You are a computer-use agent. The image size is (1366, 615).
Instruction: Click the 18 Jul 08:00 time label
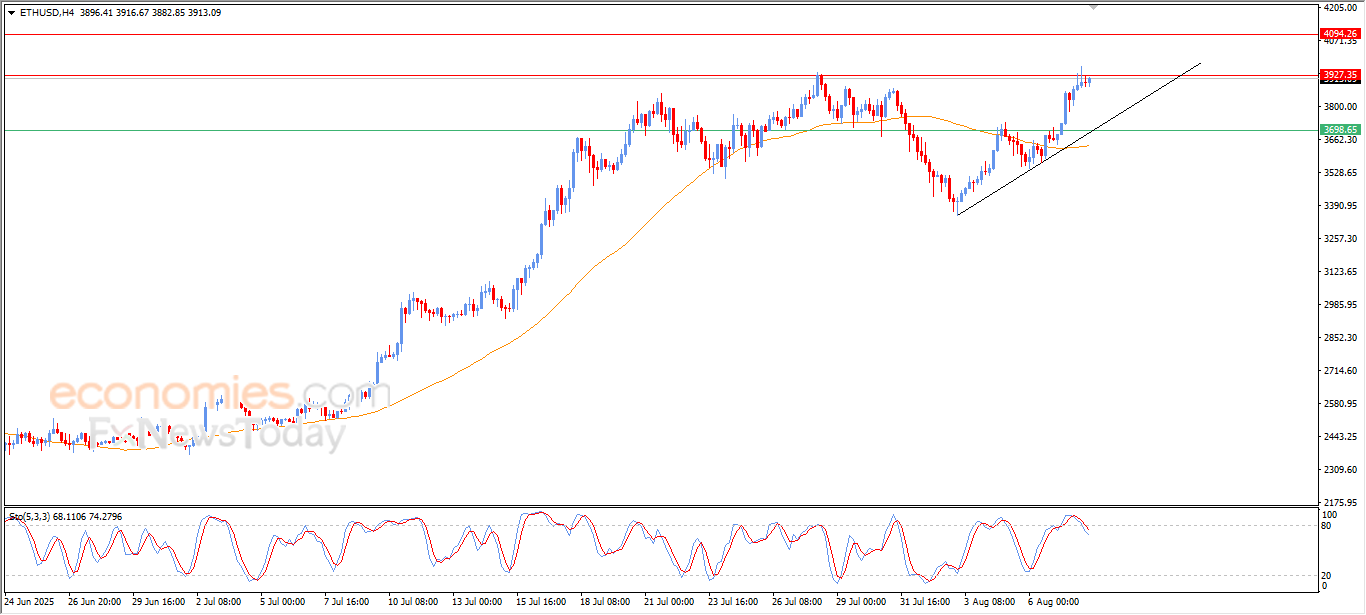pyautogui.click(x=605, y=603)
